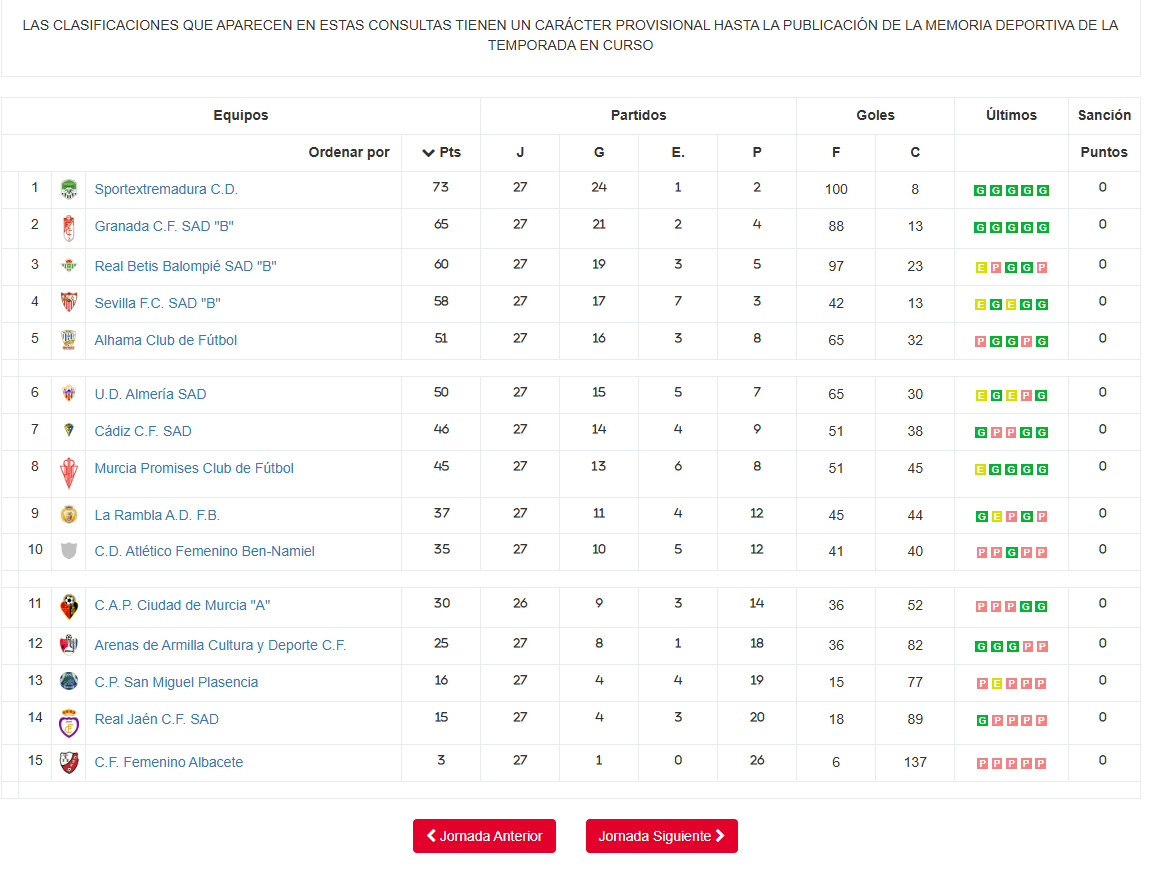The height and width of the screenshot is (872, 1150).
Task: Click Granada "B" 65 points value
Action: (x=441, y=224)
